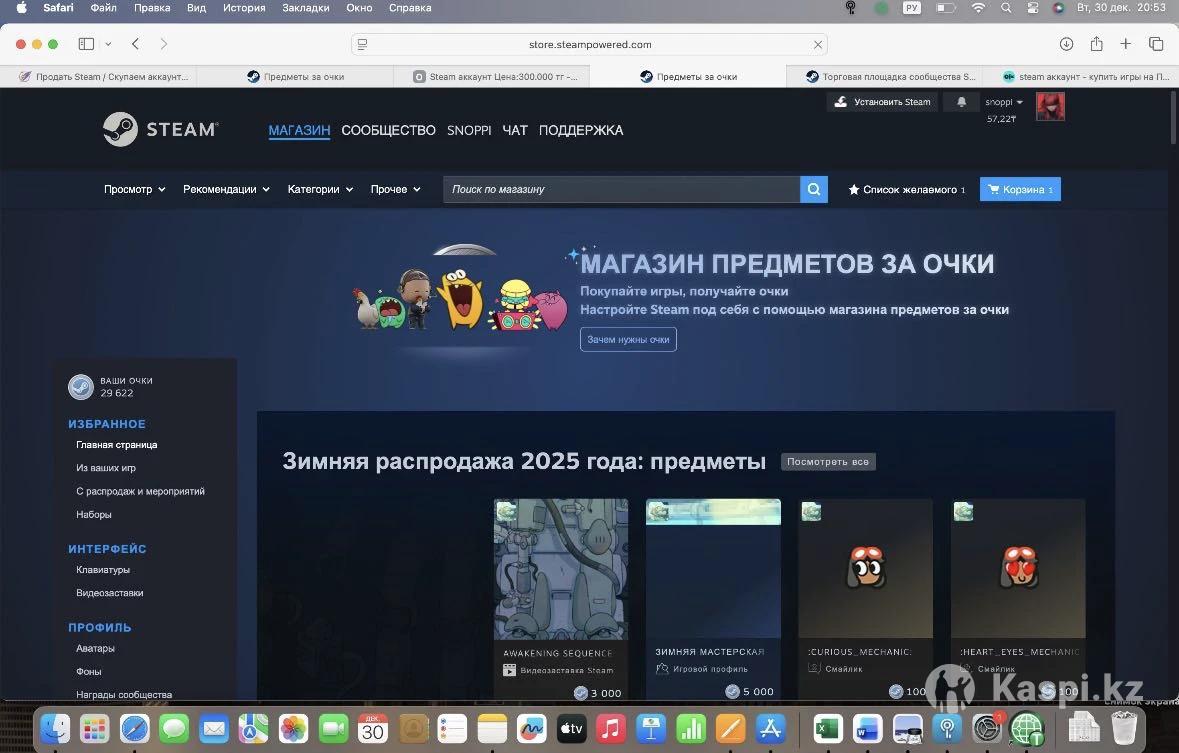Select Аватары in the left sidebar
This screenshot has height=753, width=1179.
95,648
